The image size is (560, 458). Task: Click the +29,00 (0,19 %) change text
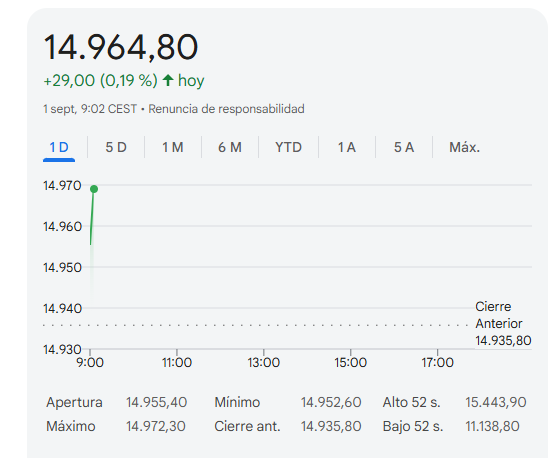[x=100, y=80]
